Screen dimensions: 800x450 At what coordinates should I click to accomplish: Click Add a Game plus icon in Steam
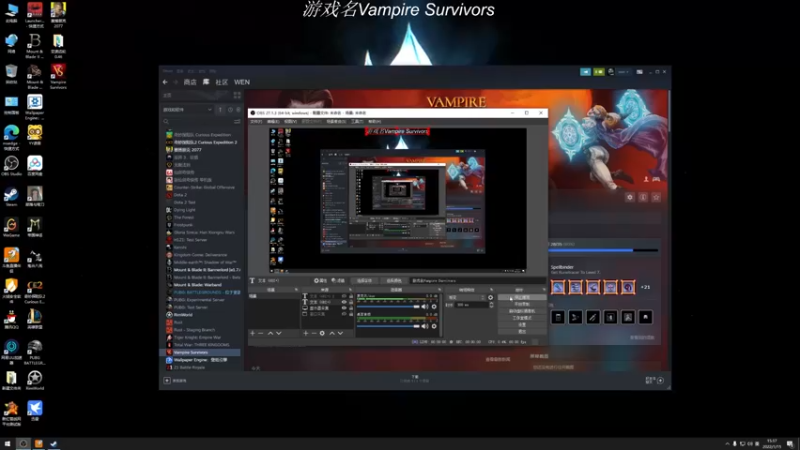[167, 381]
